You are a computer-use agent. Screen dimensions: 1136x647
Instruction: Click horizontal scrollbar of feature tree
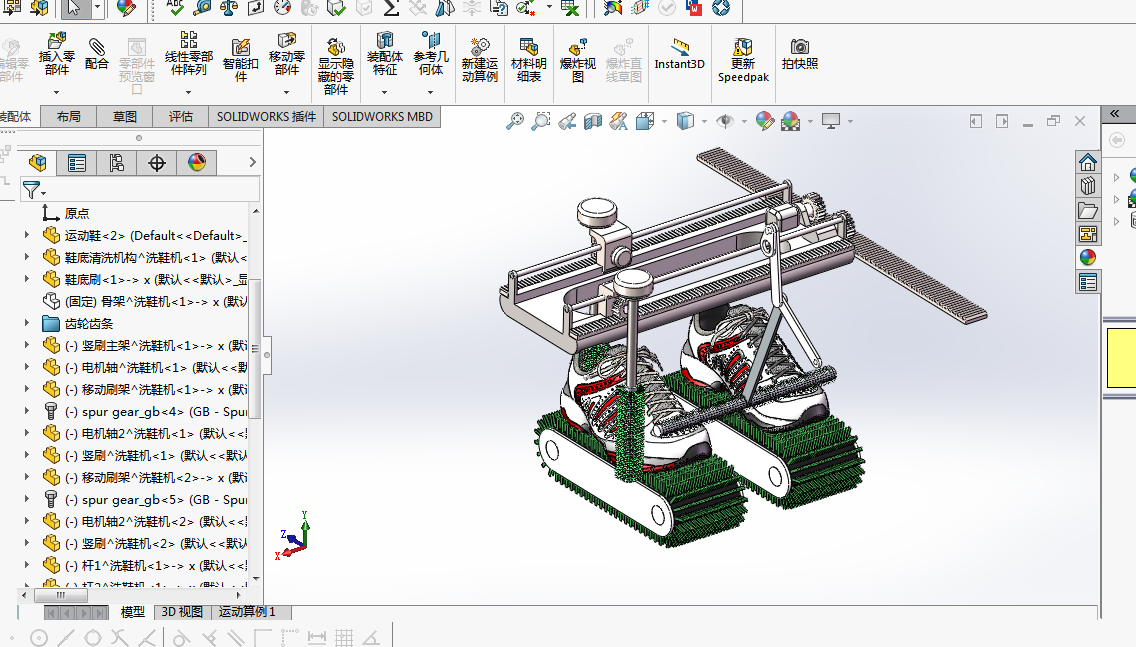tap(62, 595)
